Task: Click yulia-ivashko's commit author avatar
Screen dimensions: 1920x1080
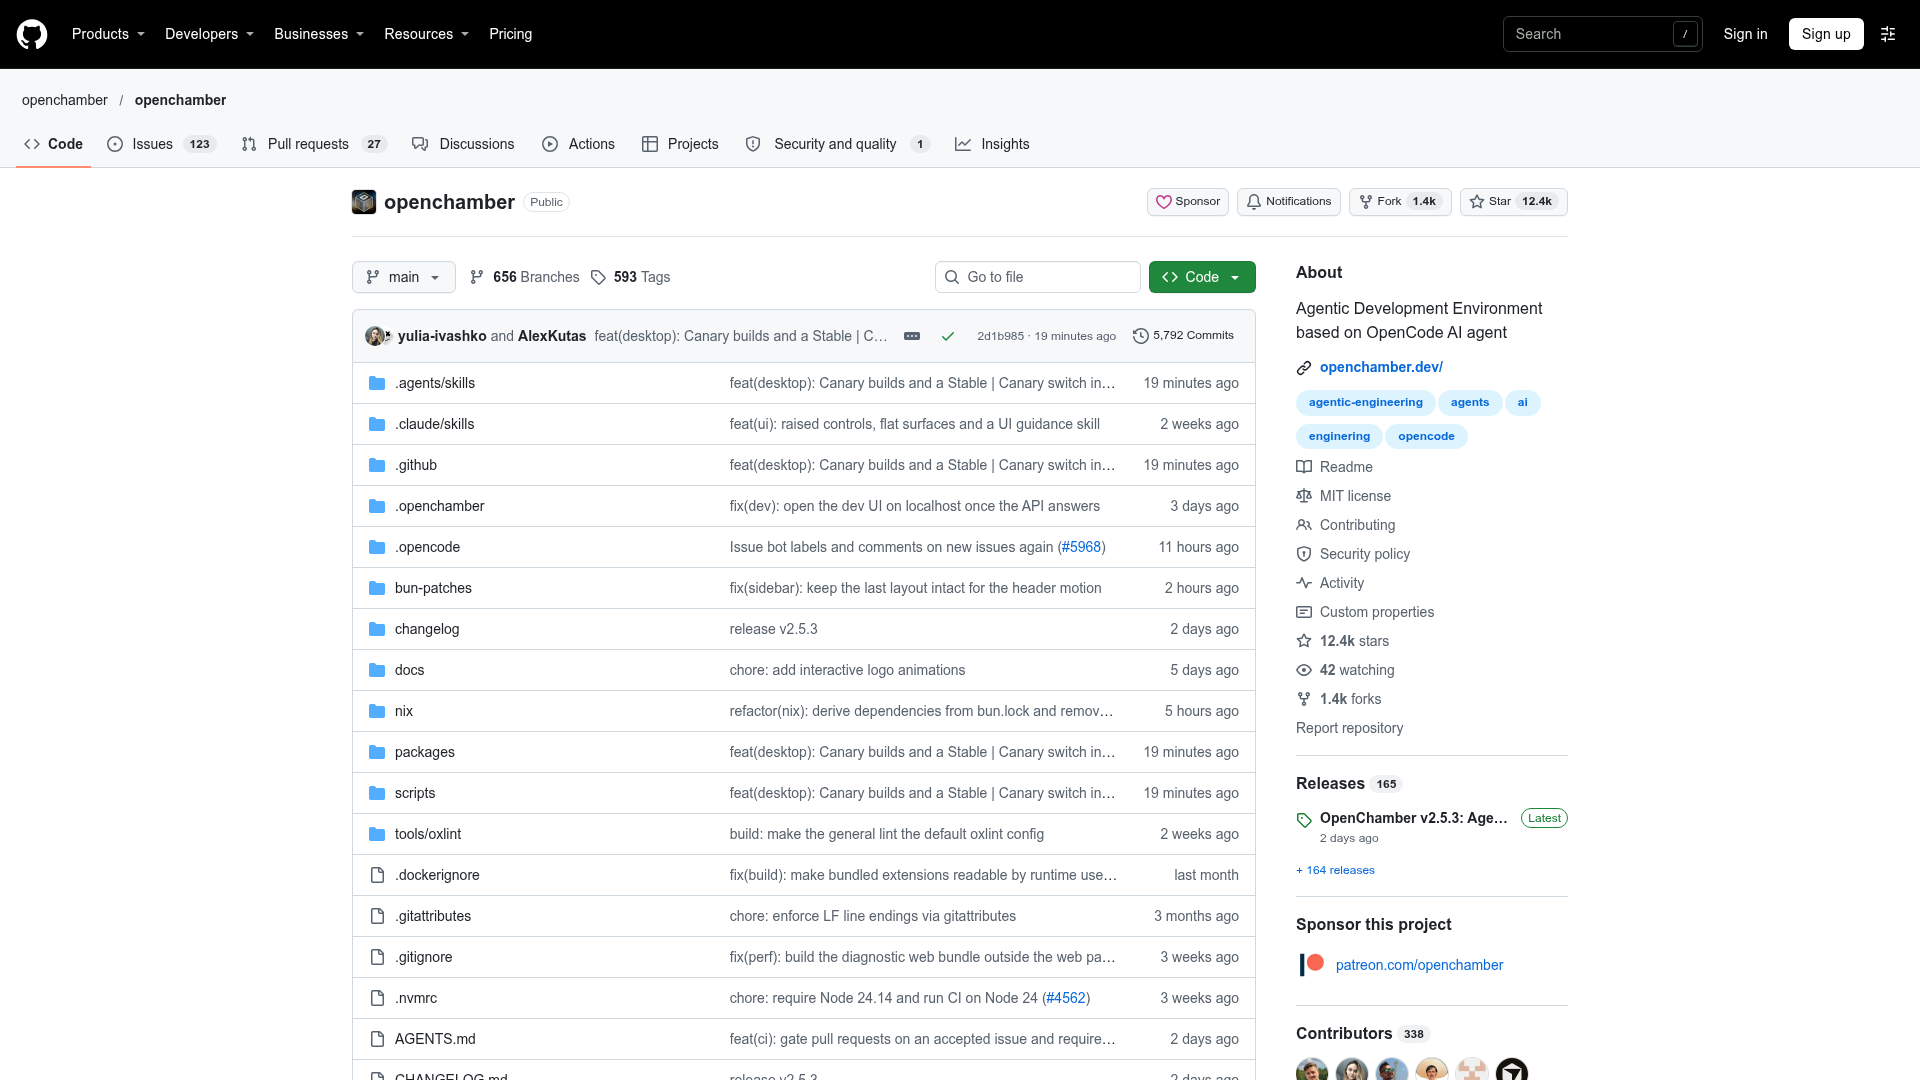Action: [x=374, y=336]
